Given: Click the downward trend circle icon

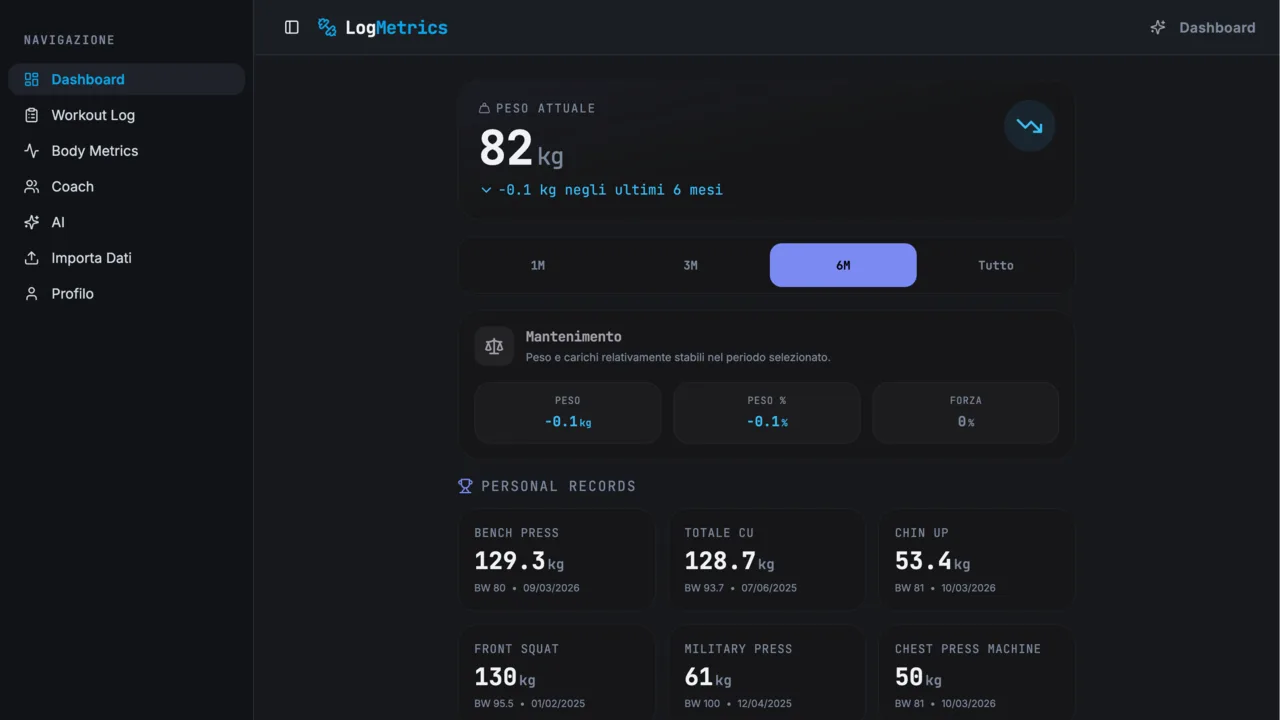Looking at the screenshot, I should (1029, 126).
